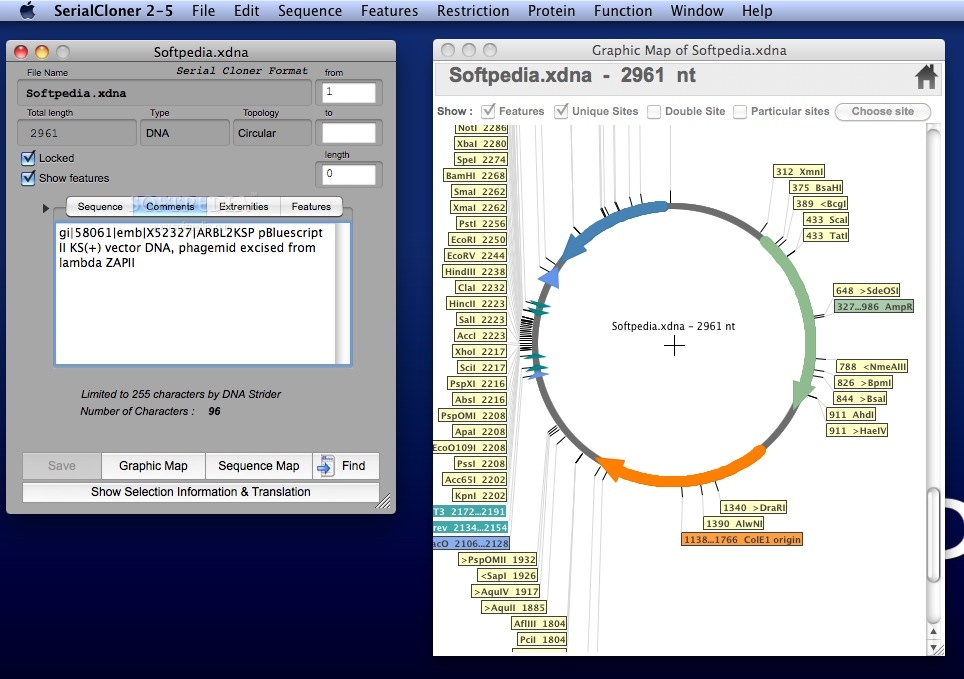
Task: Select the 1138...1766 ColE1 origin label
Action: click(743, 539)
